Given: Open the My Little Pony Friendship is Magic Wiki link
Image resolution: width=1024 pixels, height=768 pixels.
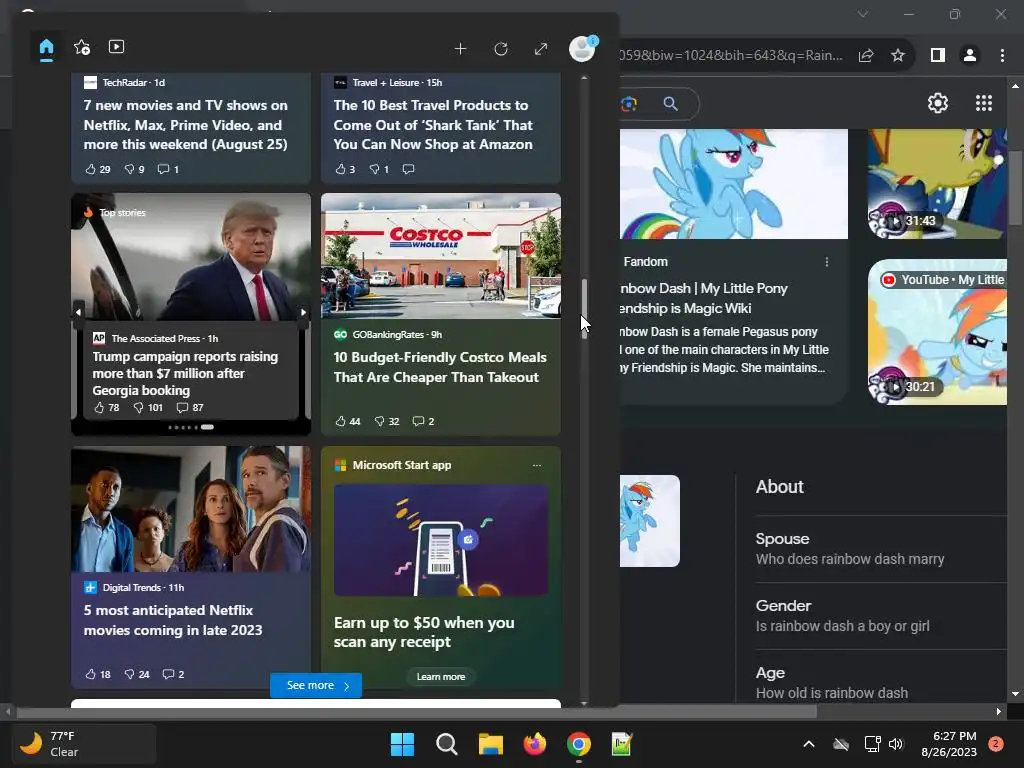Looking at the screenshot, I should (x=704, y=298).
